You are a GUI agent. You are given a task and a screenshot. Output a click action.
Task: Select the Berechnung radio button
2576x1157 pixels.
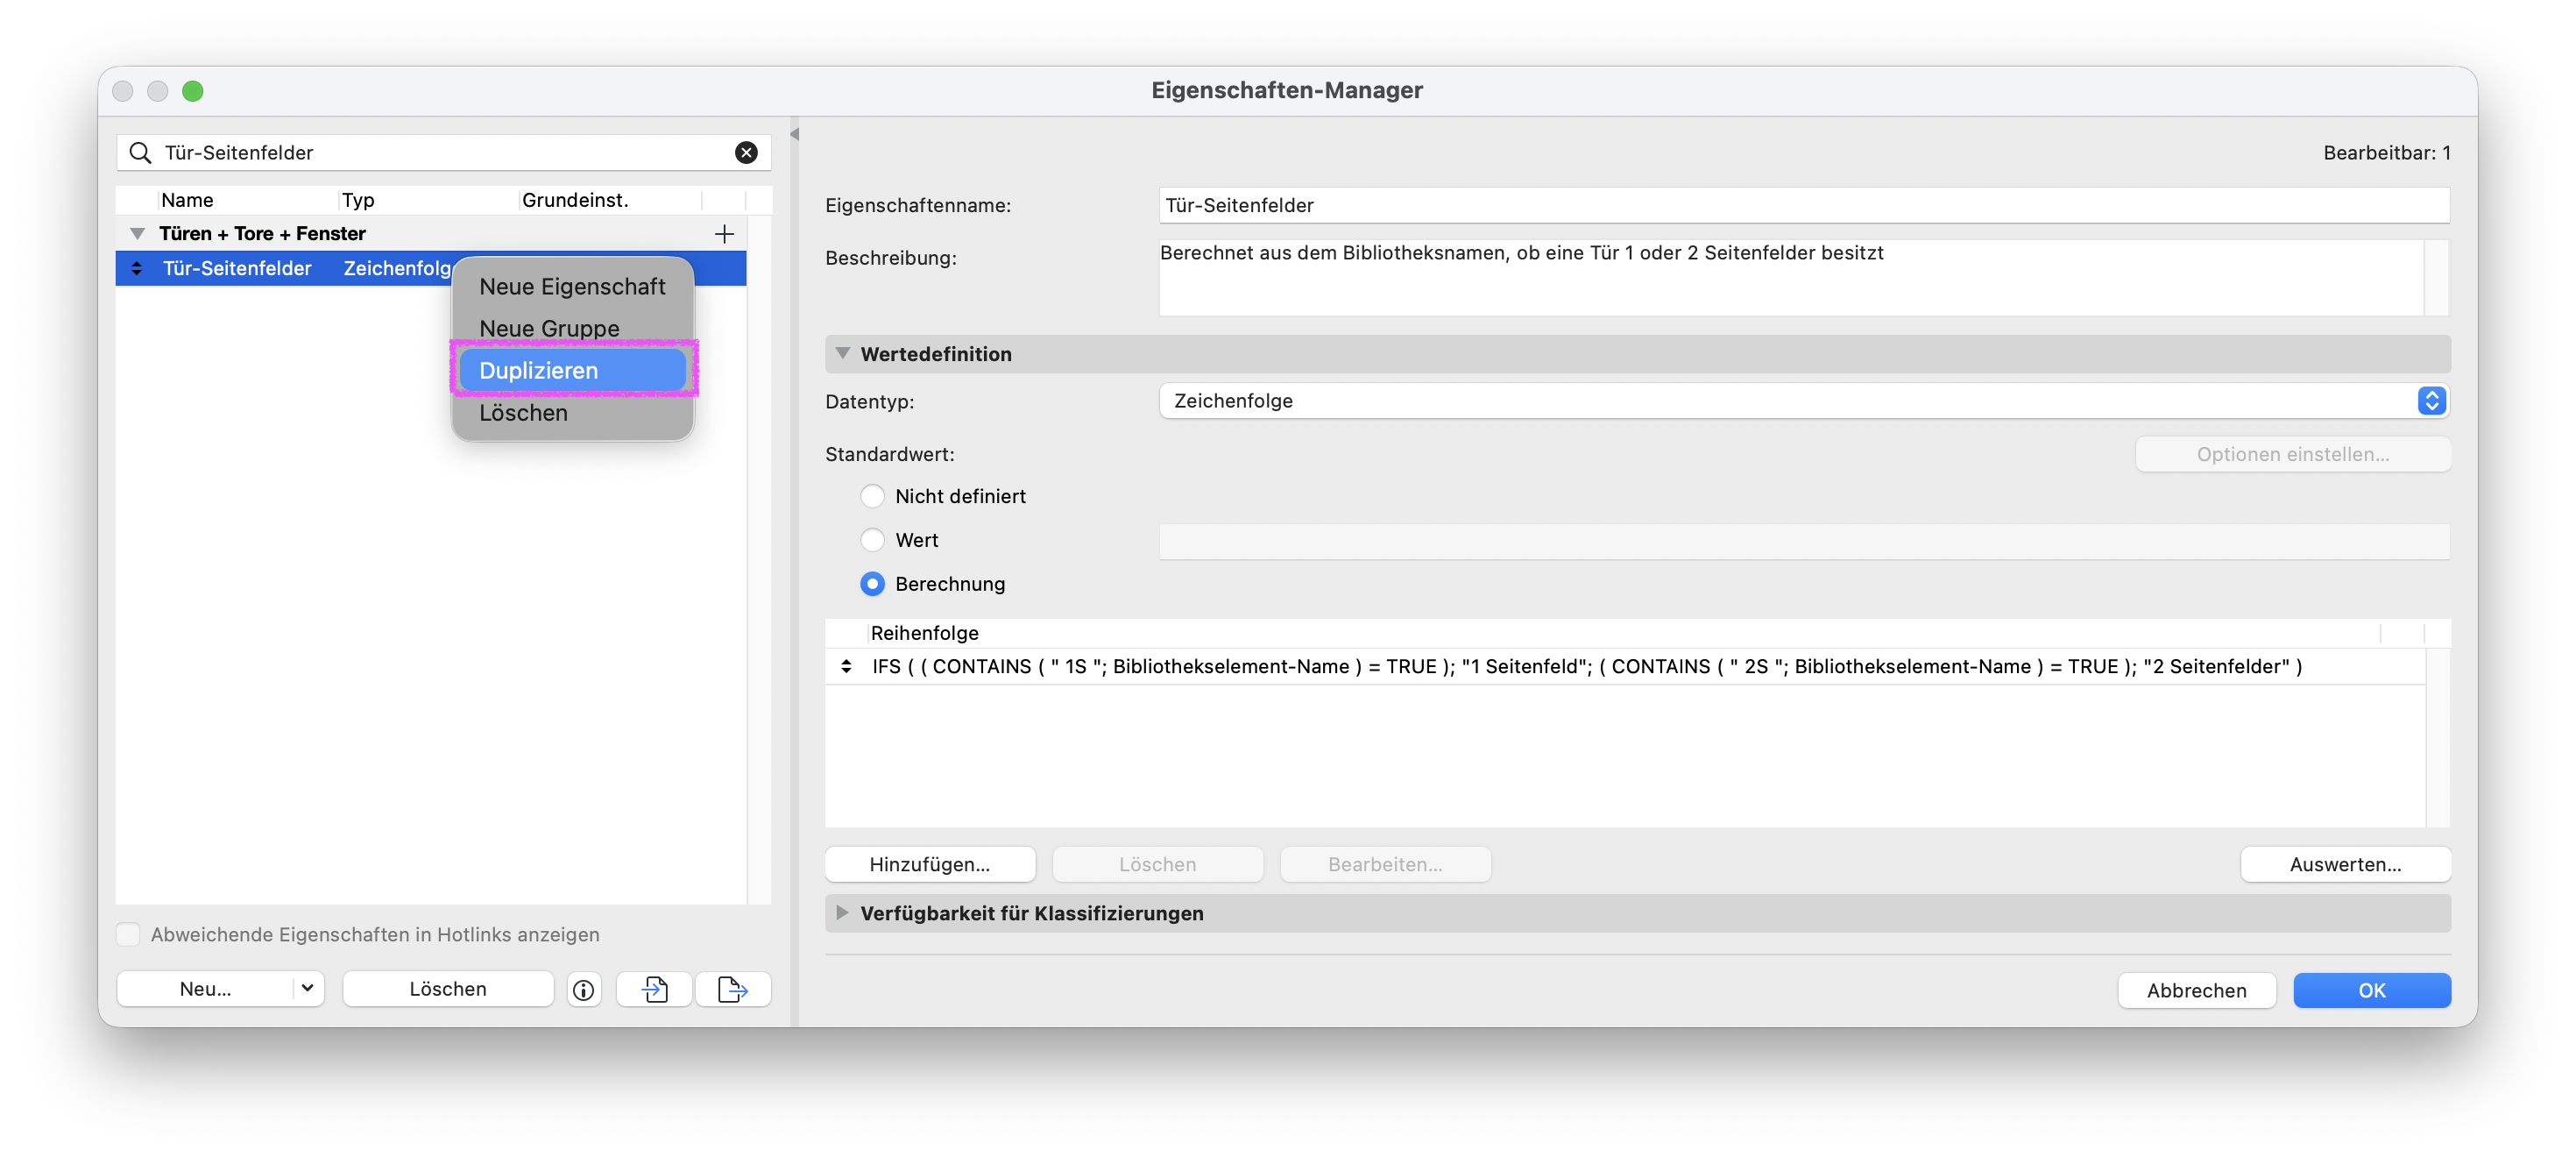pos(872,584)
